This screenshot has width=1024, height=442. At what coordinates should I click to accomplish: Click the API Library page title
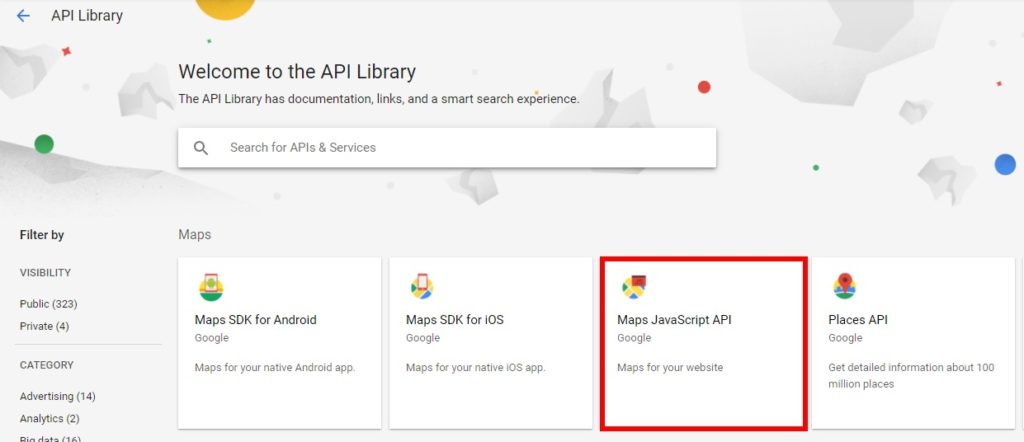87,16
